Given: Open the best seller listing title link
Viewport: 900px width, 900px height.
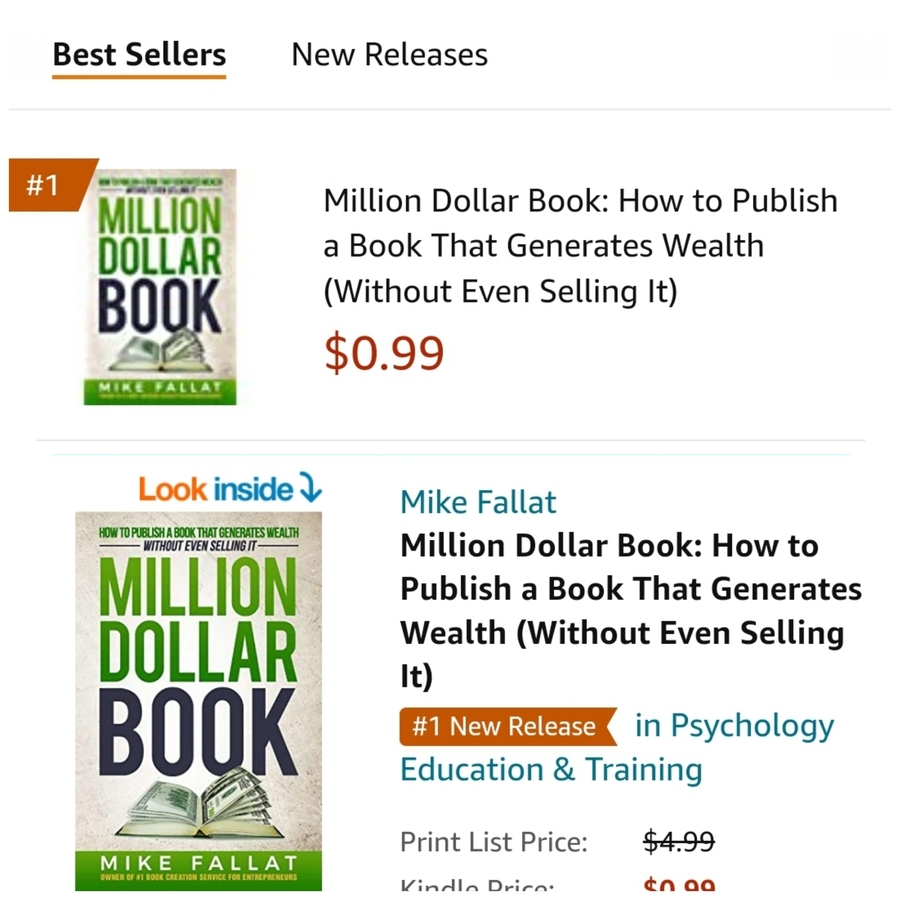Looking at the screenshot, I should [580, 246].
